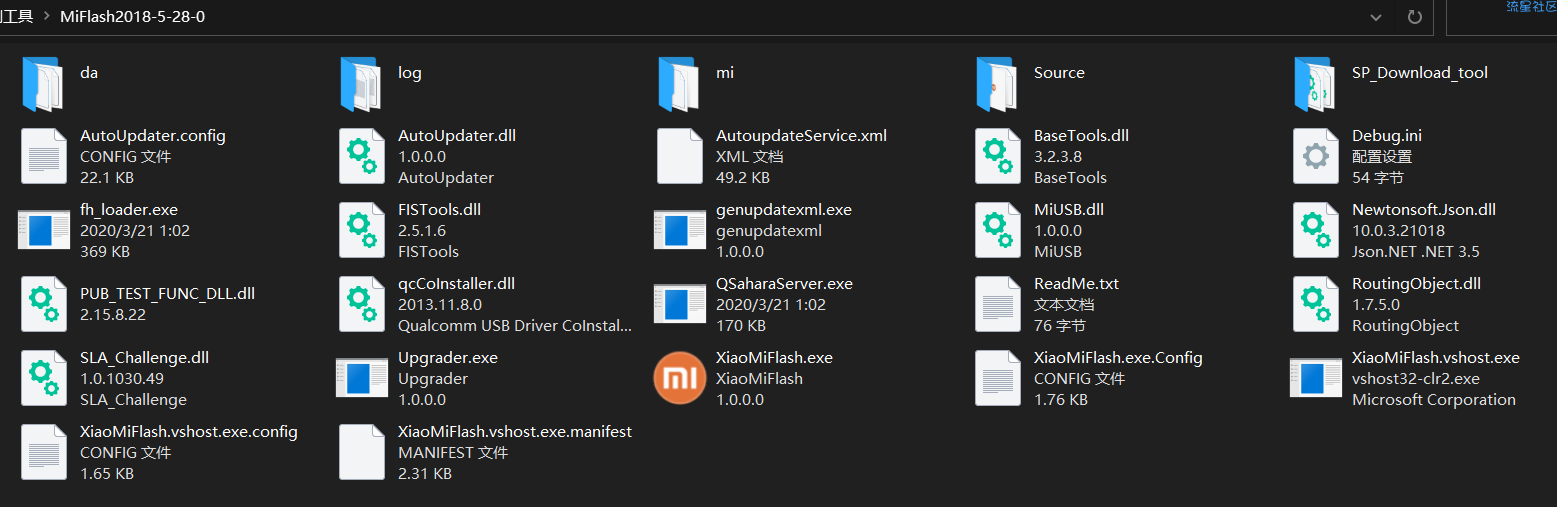Open the SP_Download_tool folder icon
This screenshot has width=1557, height=507.
tap(1315, 83)
